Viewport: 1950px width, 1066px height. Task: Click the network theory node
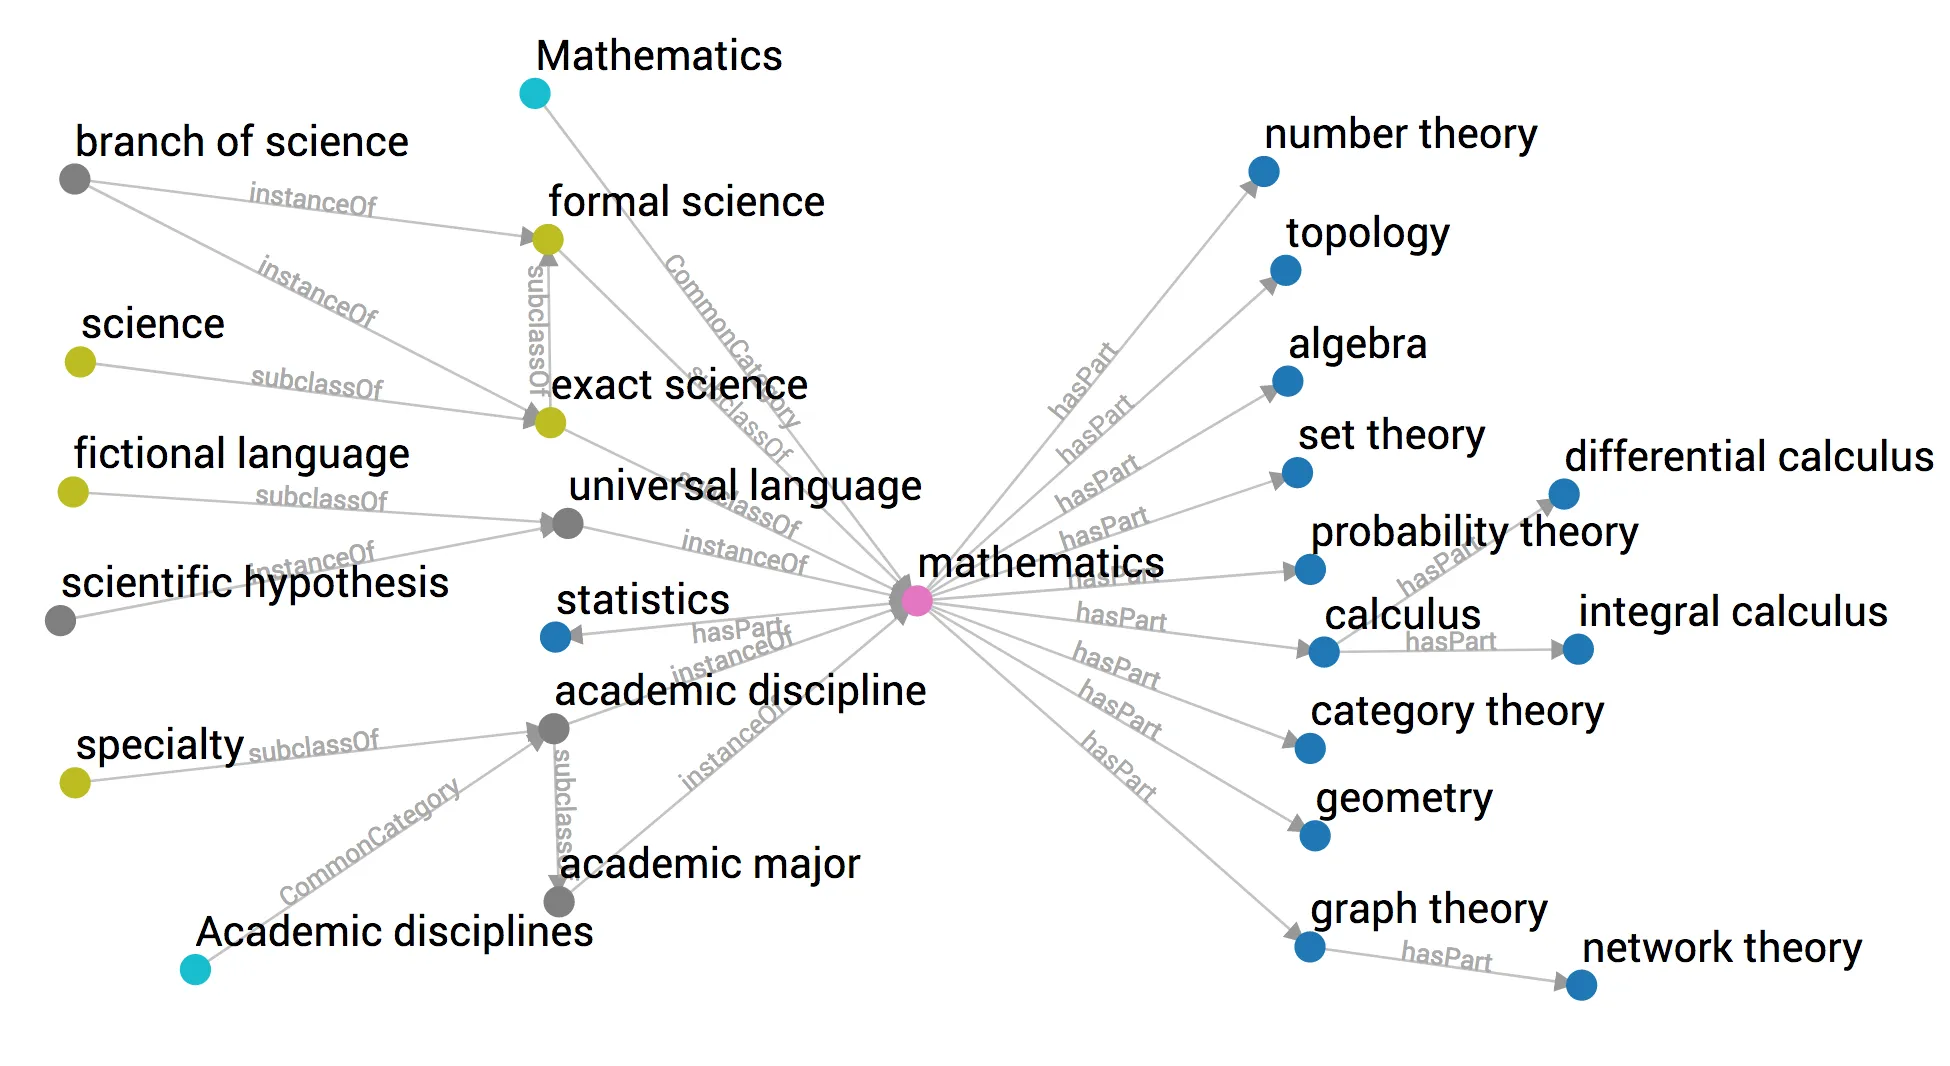pos(1581,985)
